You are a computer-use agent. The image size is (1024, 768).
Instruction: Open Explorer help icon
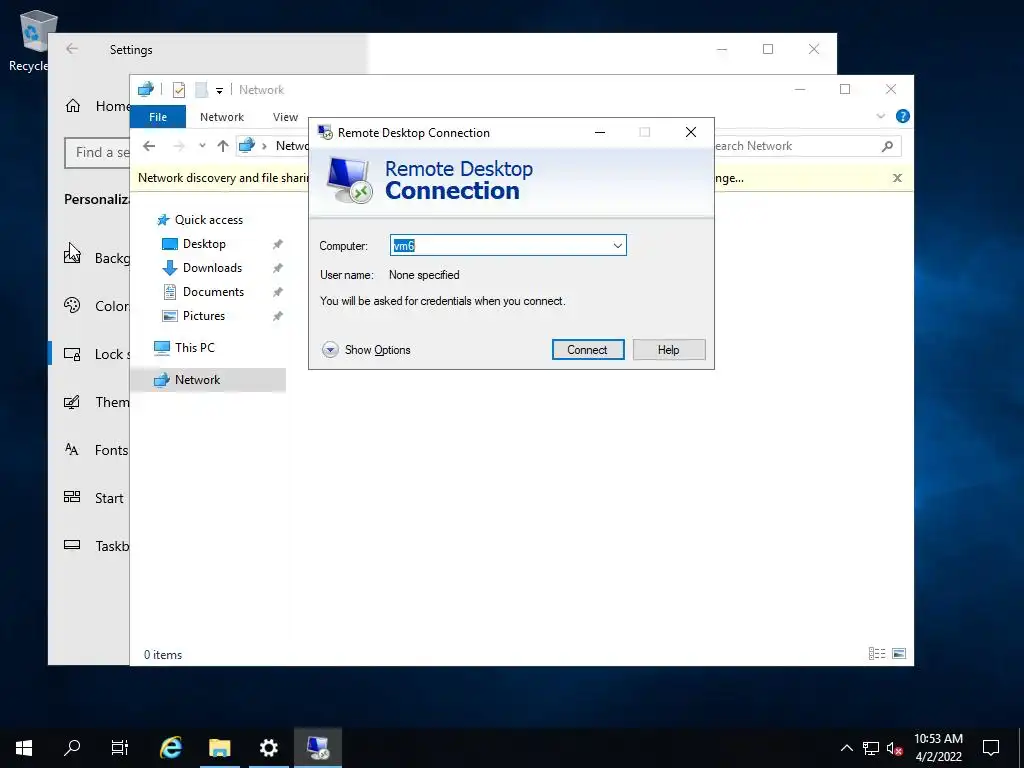[903, 116]
